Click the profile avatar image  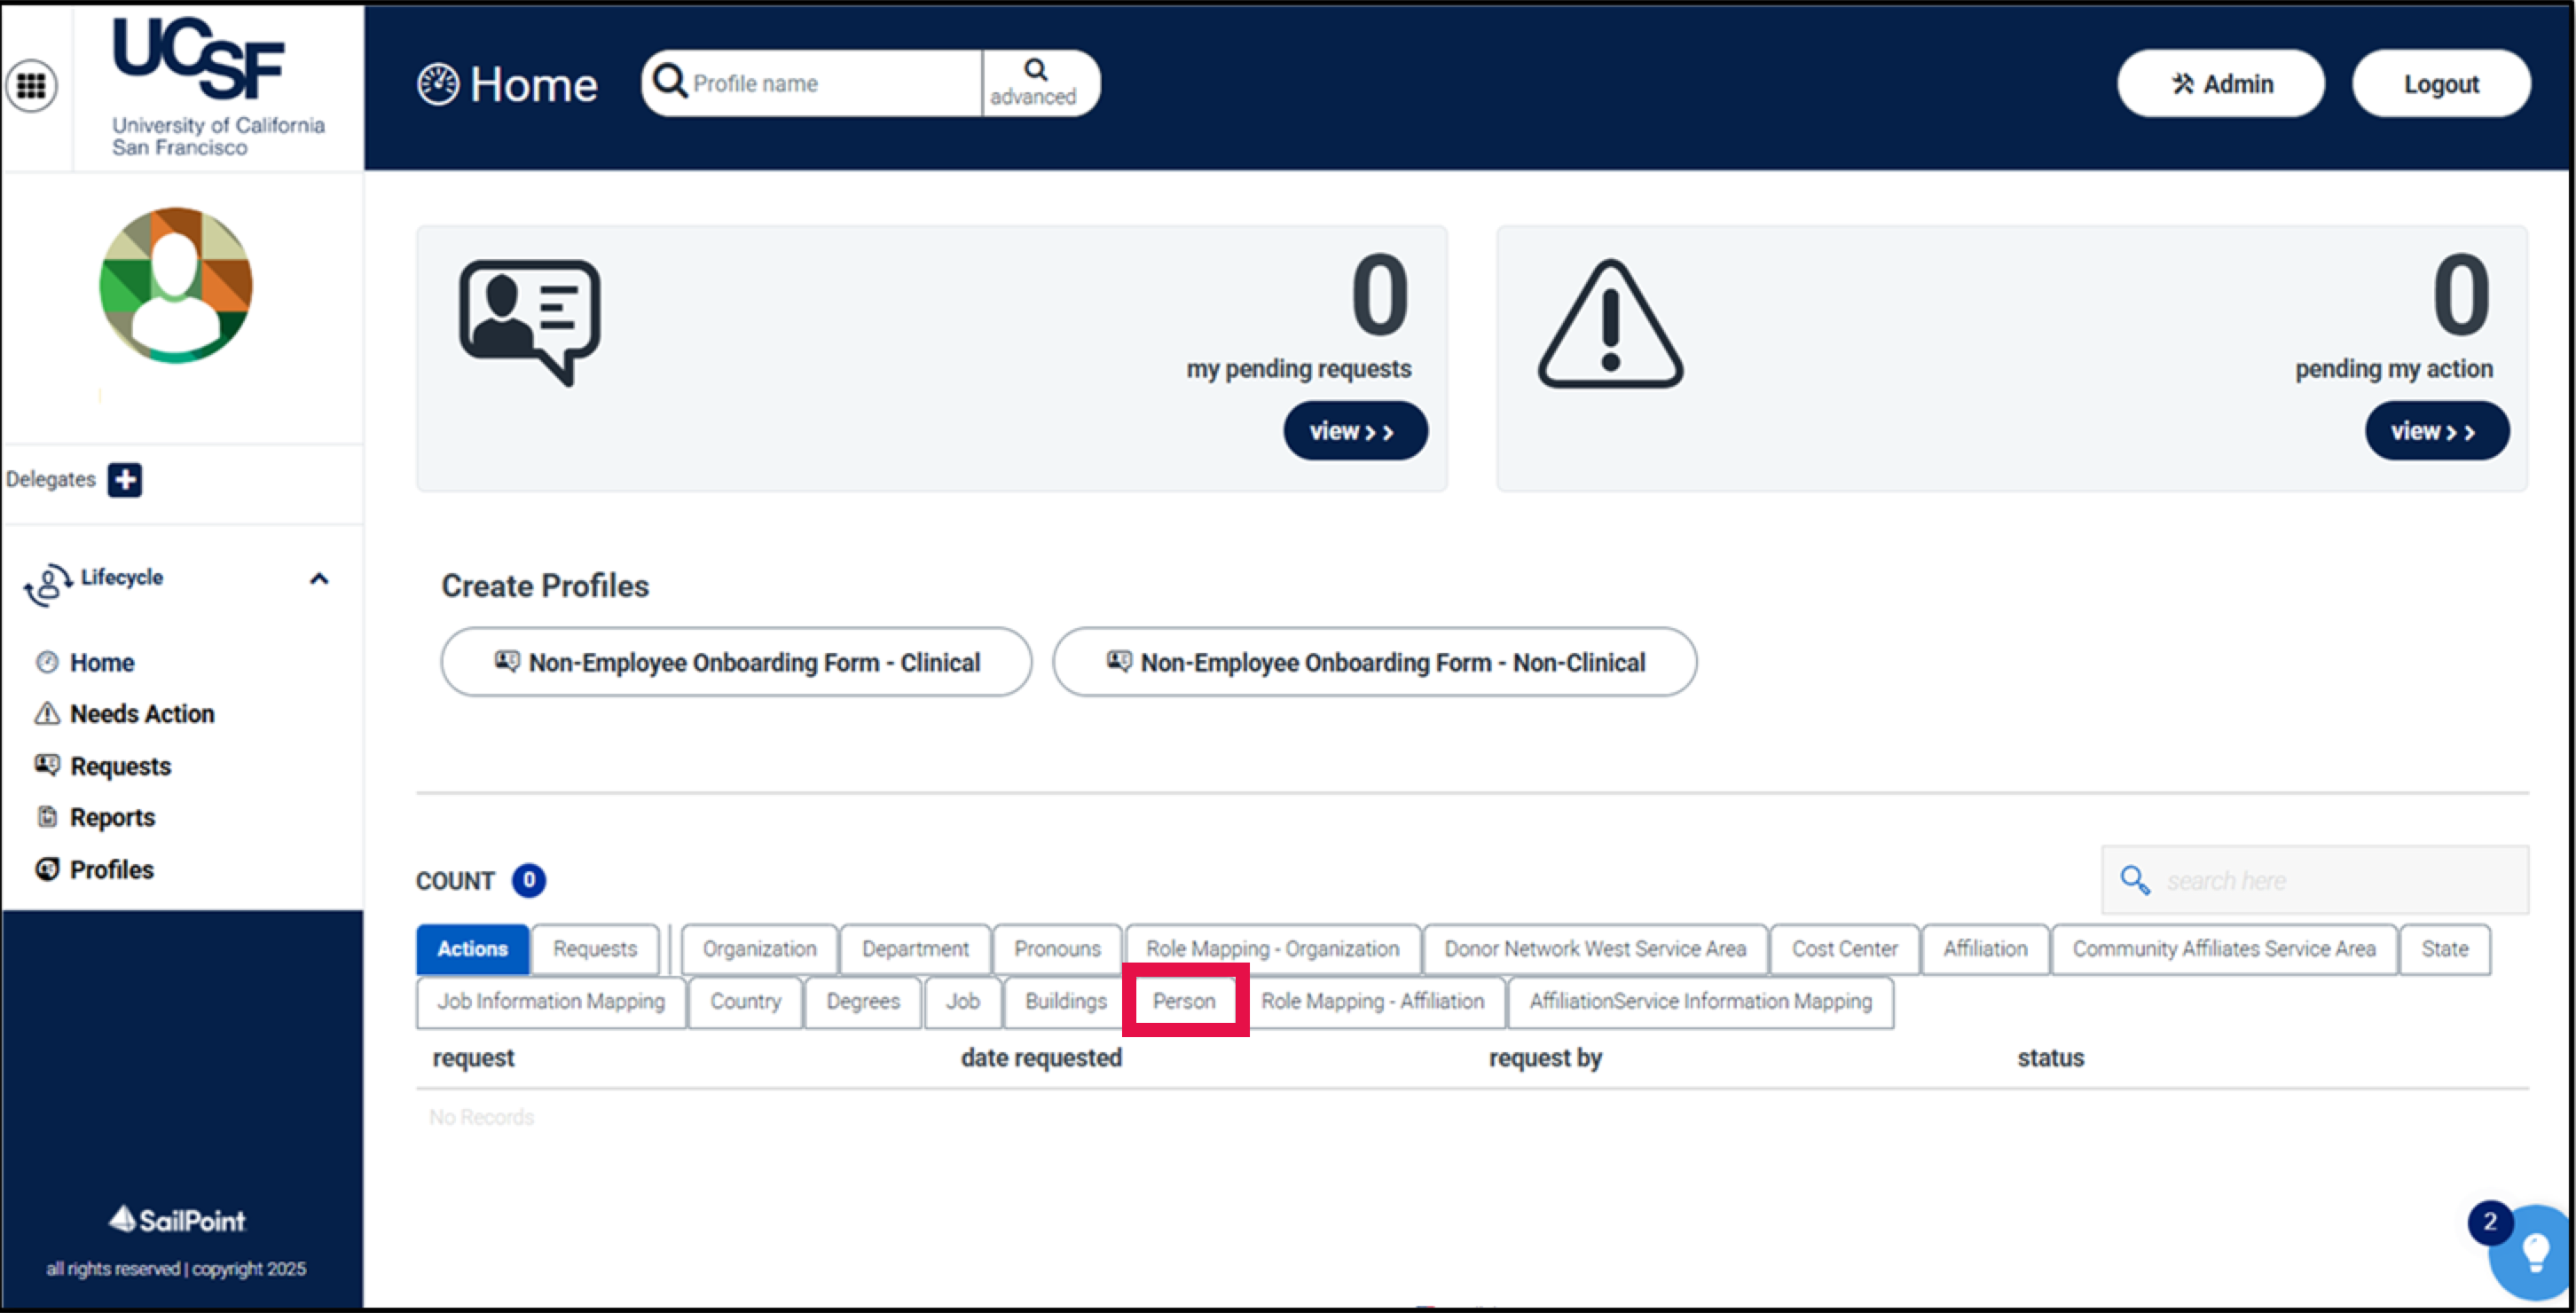[176, 286]
